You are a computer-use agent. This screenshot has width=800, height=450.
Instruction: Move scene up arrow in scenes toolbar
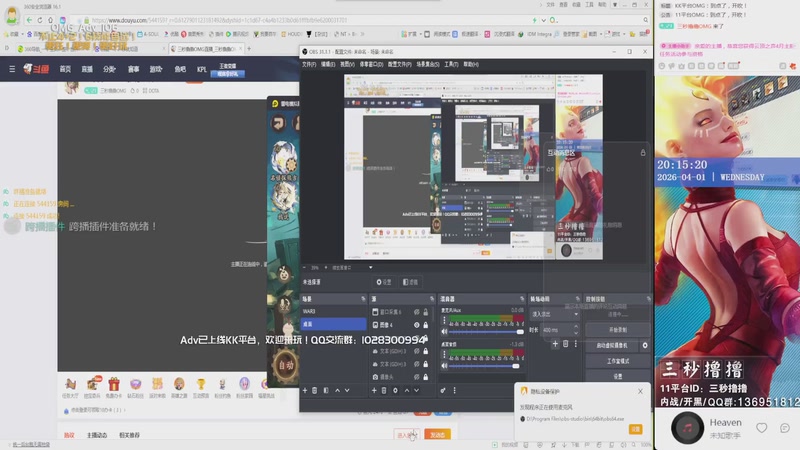[337, 390]
